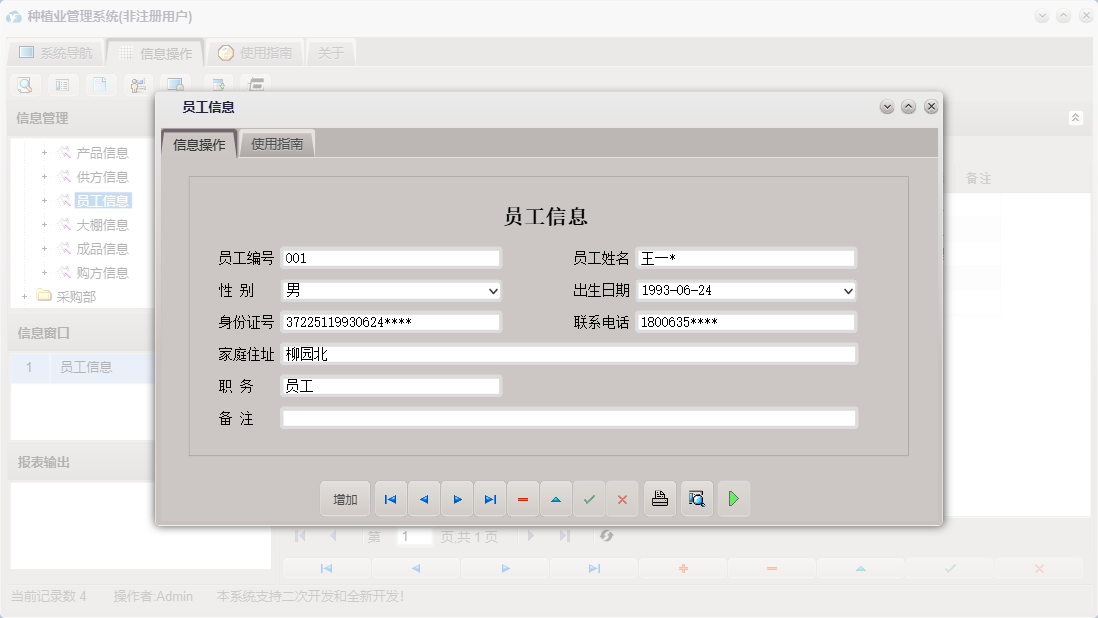Image resolution: width=1098 pixels, height=618 pixels.
Task: Cancel editing with the red X icon
Action: click(x=622, y=498)
